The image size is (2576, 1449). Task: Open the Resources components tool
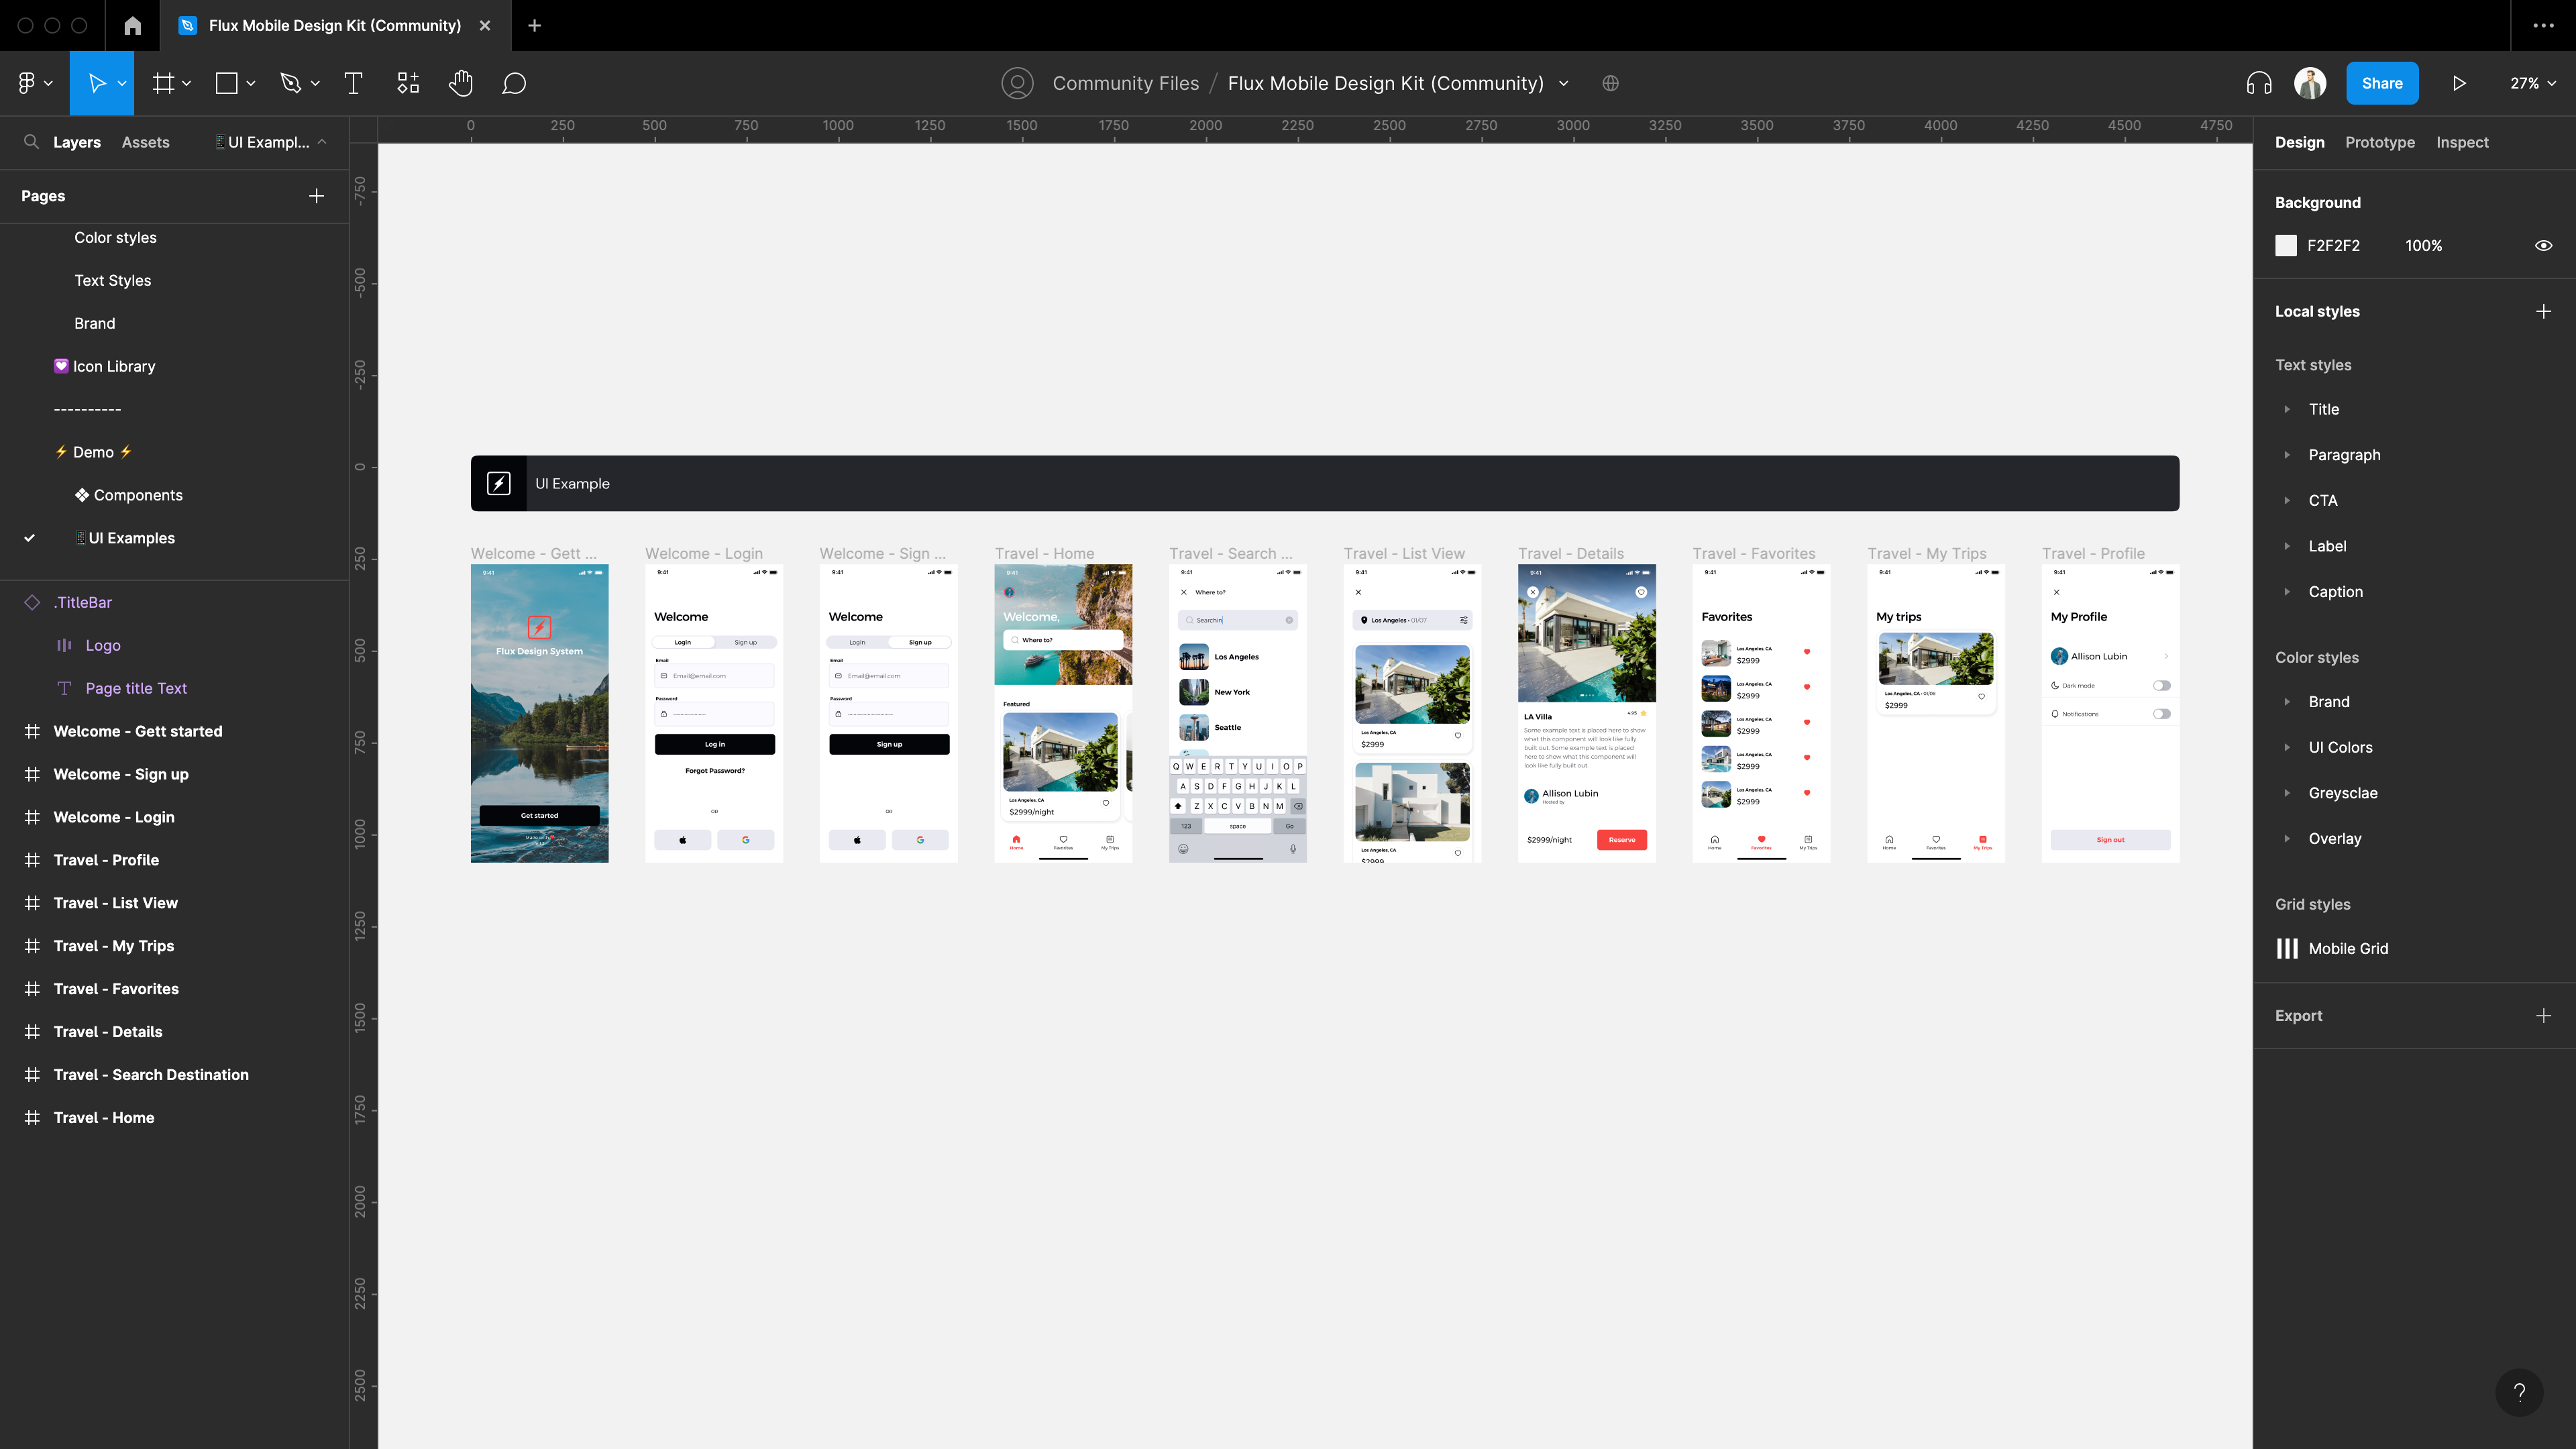pos(408,83)
